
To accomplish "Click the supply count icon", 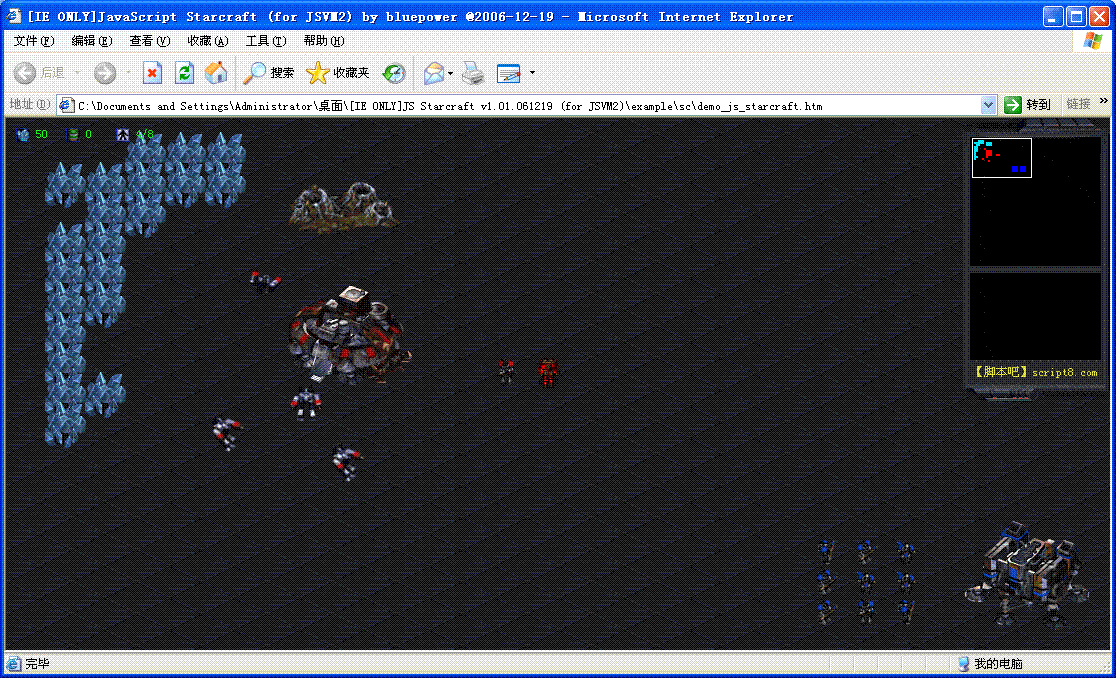I will pyautogui.click(x=123, y=134).
